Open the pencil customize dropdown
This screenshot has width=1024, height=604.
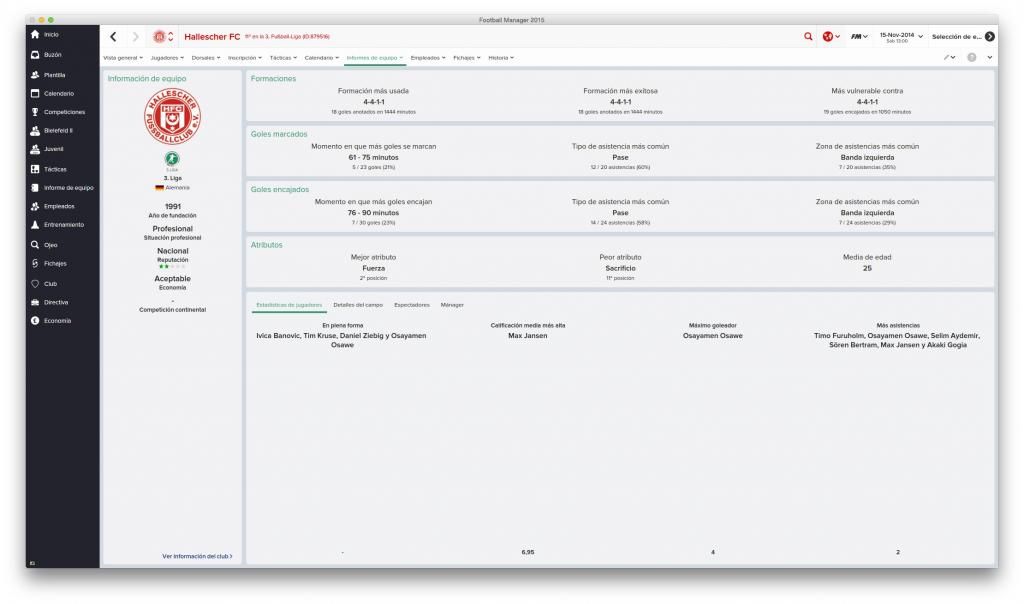click(x=949, y=57)
